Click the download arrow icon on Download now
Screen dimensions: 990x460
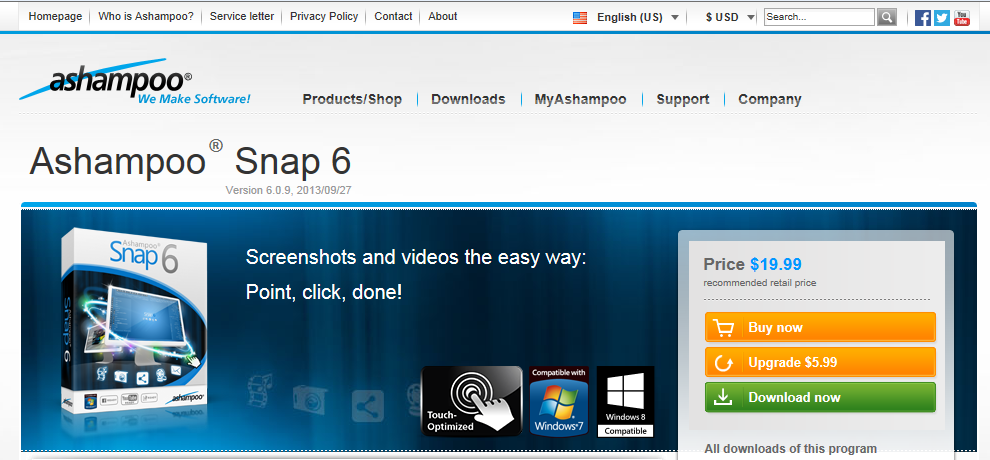coord(724,398)
